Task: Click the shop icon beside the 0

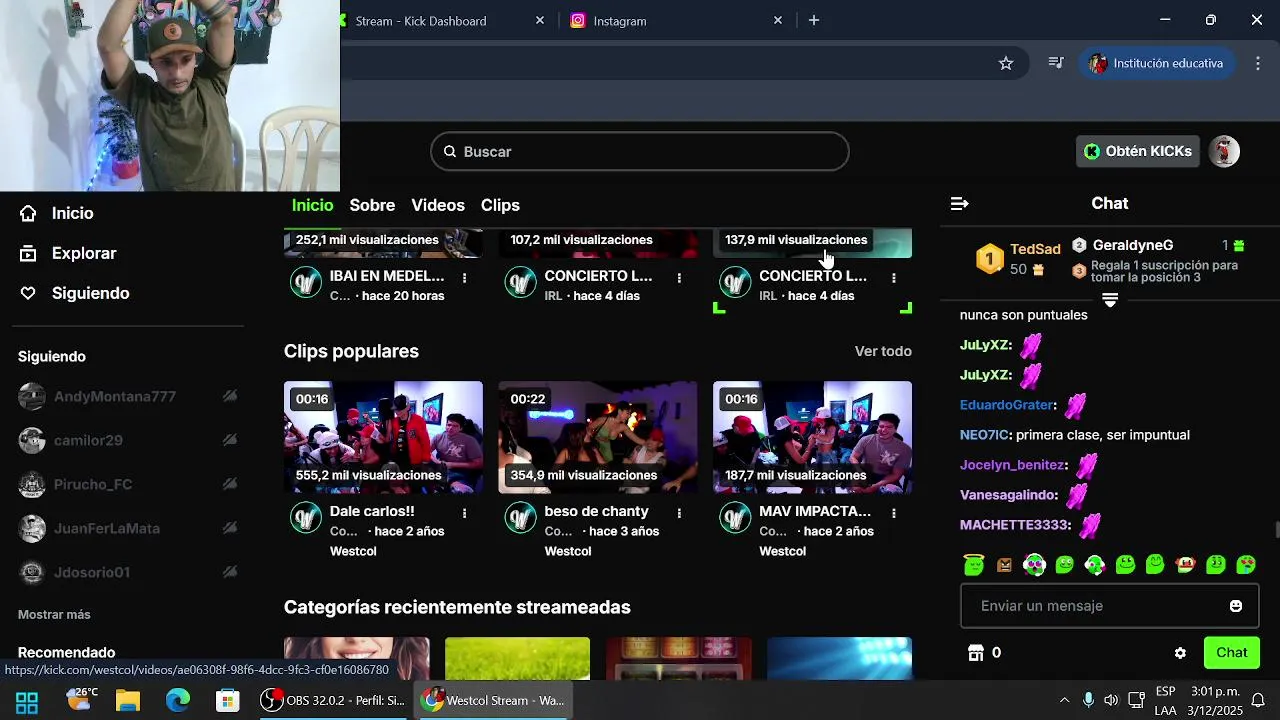Action: 976,653
